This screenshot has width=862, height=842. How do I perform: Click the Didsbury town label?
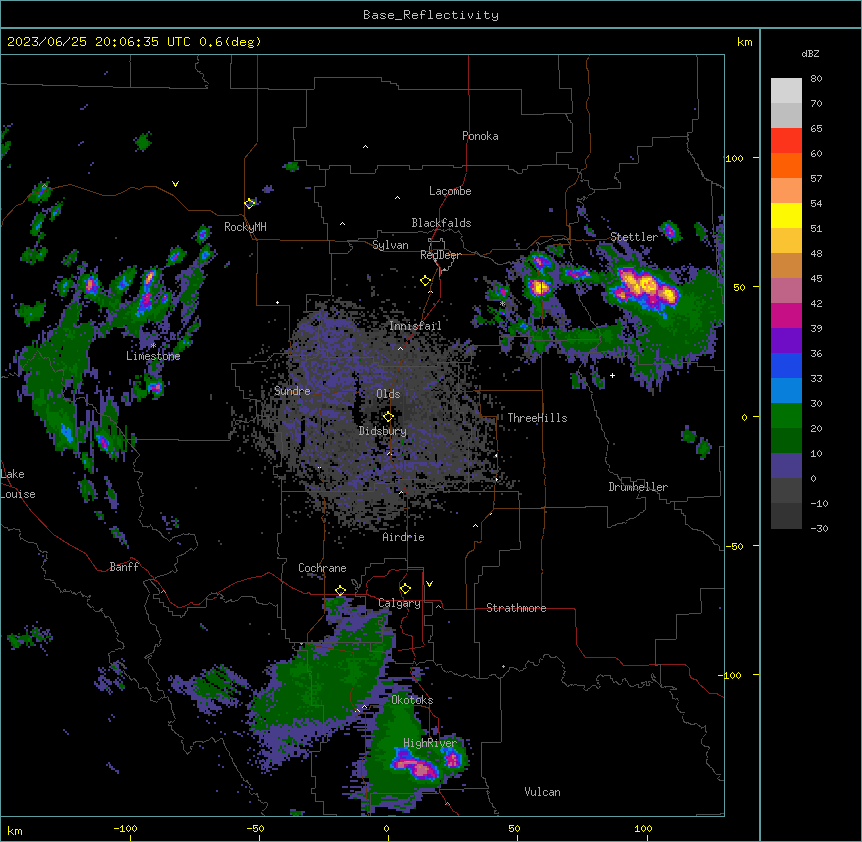pyautogui.click(x=382, y=431)
